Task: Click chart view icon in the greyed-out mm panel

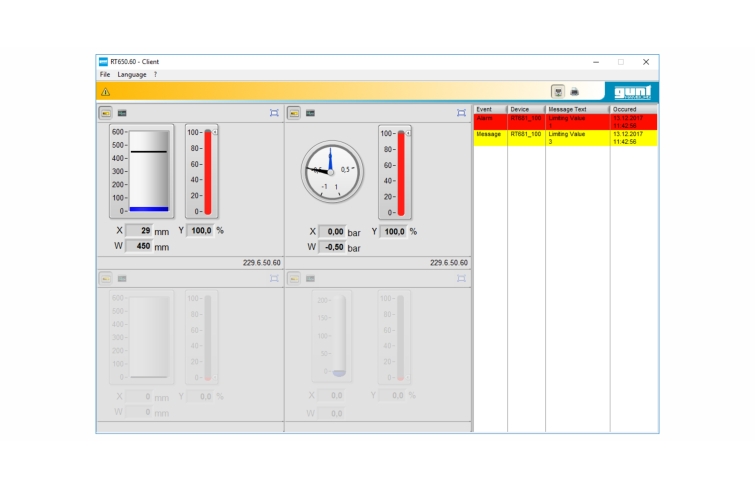Action: pyautogui.click(x=122, y=279)
